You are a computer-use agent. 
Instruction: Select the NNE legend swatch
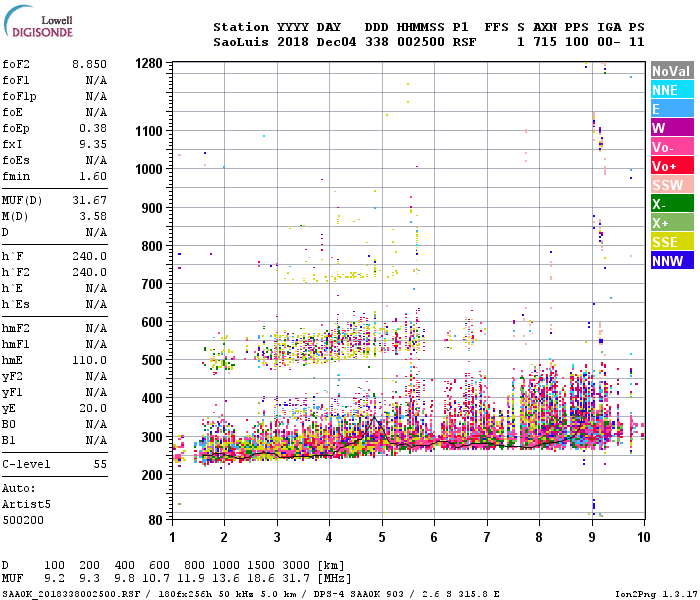click(x=672, y=90)
